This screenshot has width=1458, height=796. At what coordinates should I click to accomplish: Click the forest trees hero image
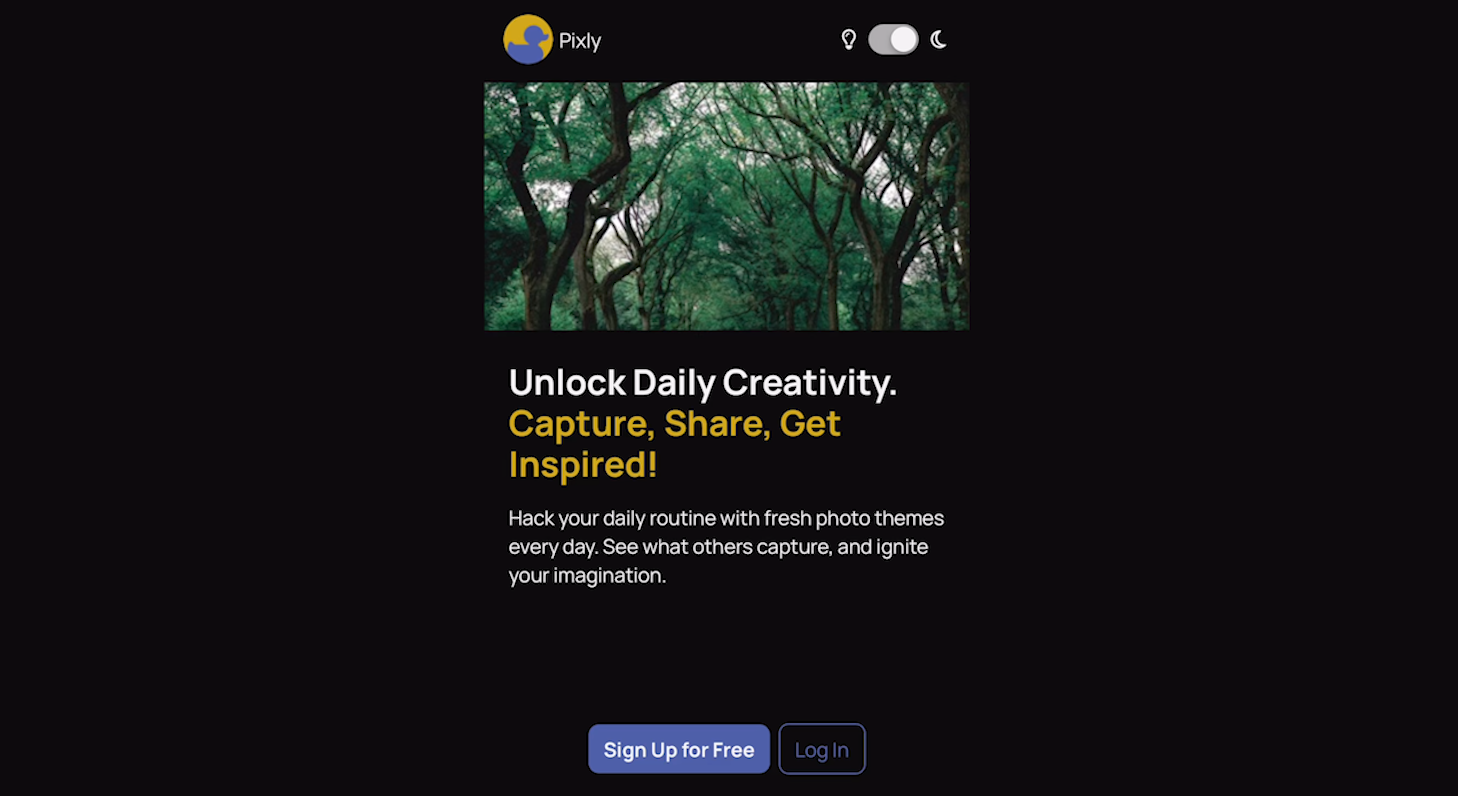tap(727, 206)
